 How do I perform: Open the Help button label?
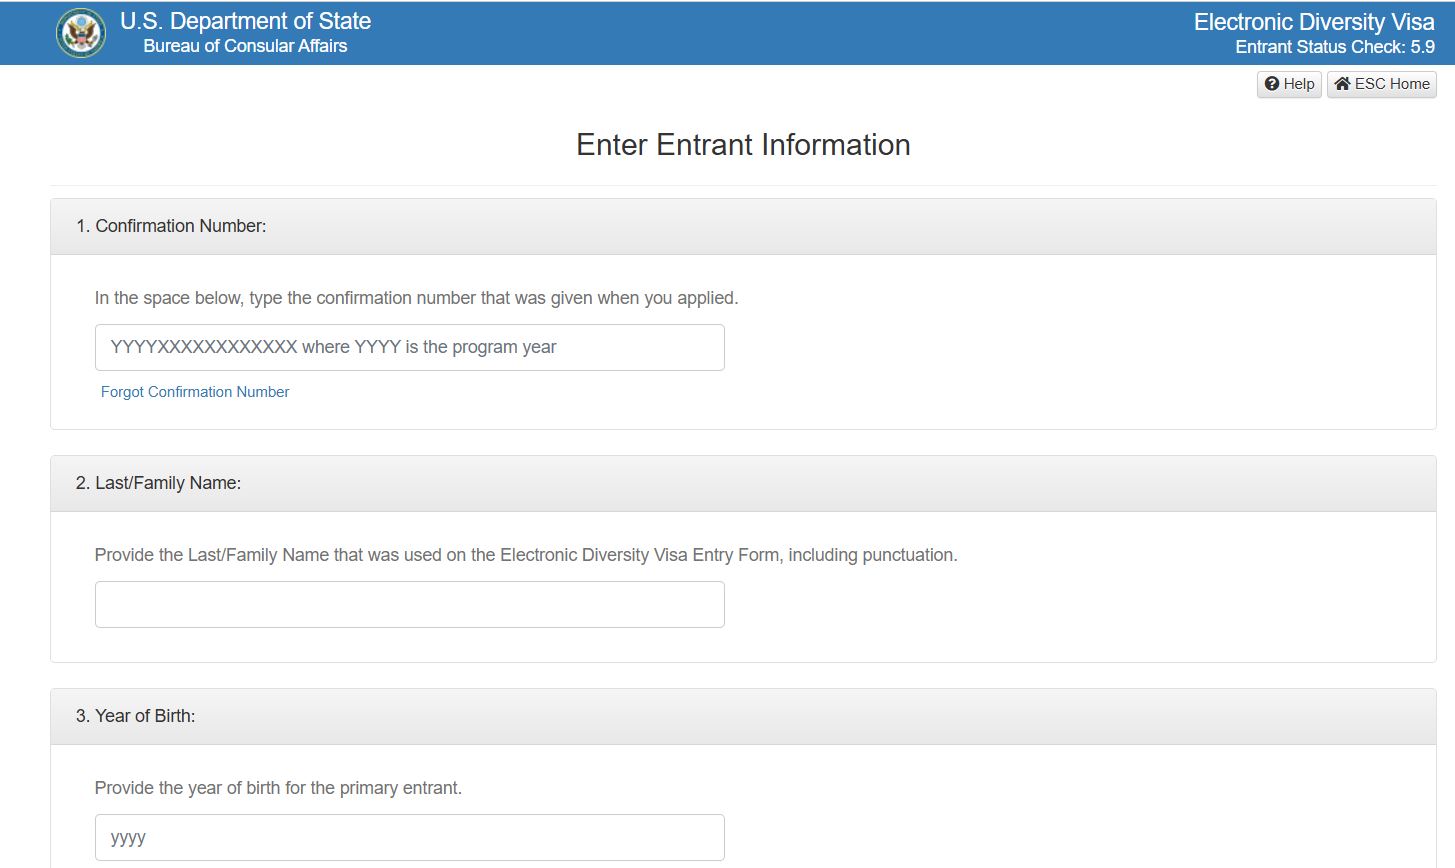1299,84
